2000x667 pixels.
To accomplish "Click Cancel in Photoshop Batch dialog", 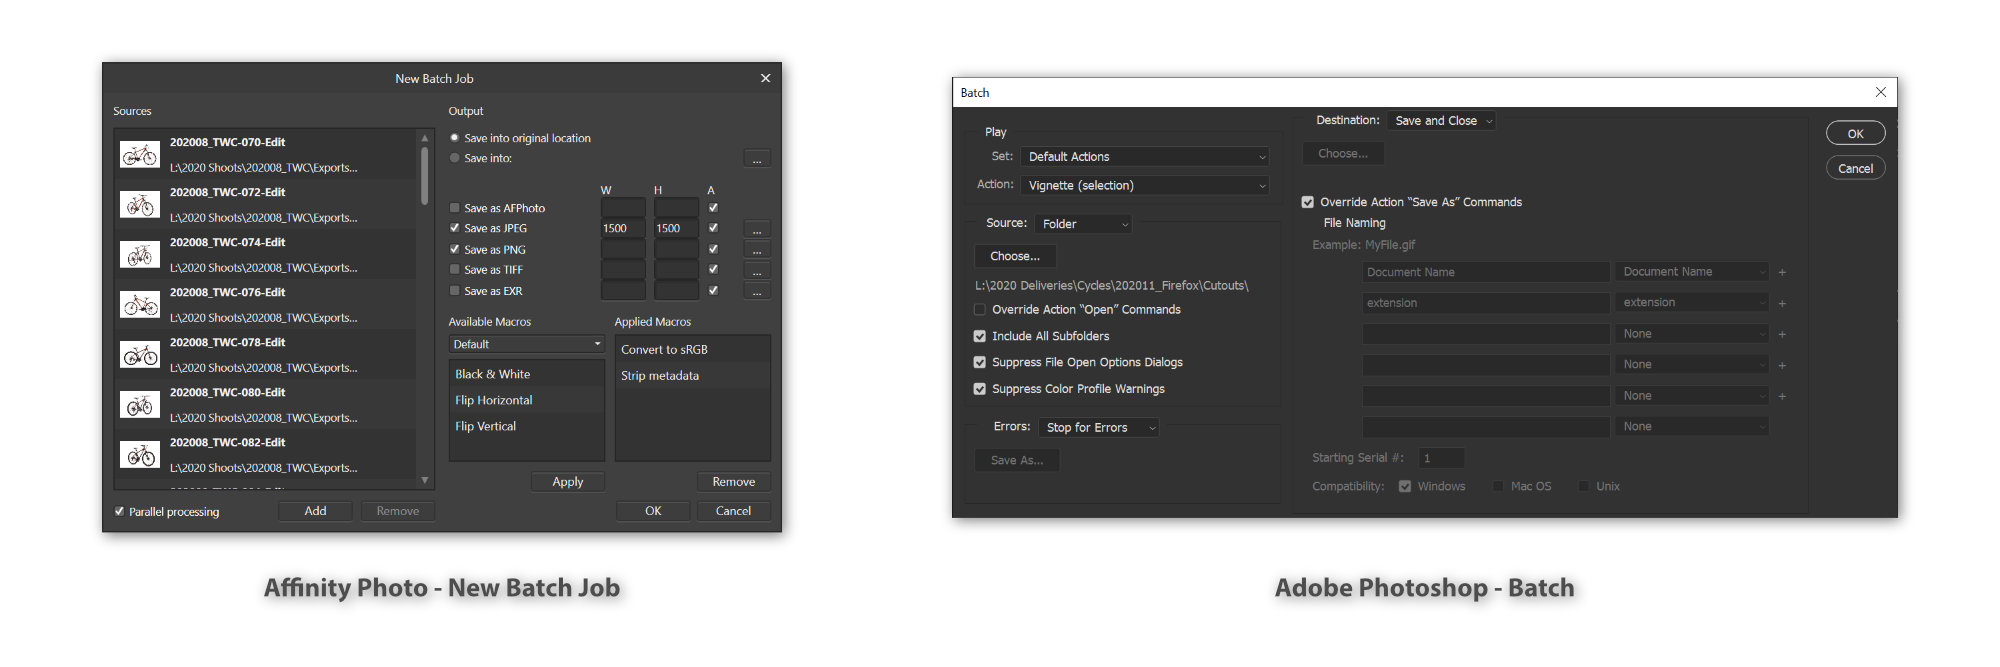I will pos(1856,168).
